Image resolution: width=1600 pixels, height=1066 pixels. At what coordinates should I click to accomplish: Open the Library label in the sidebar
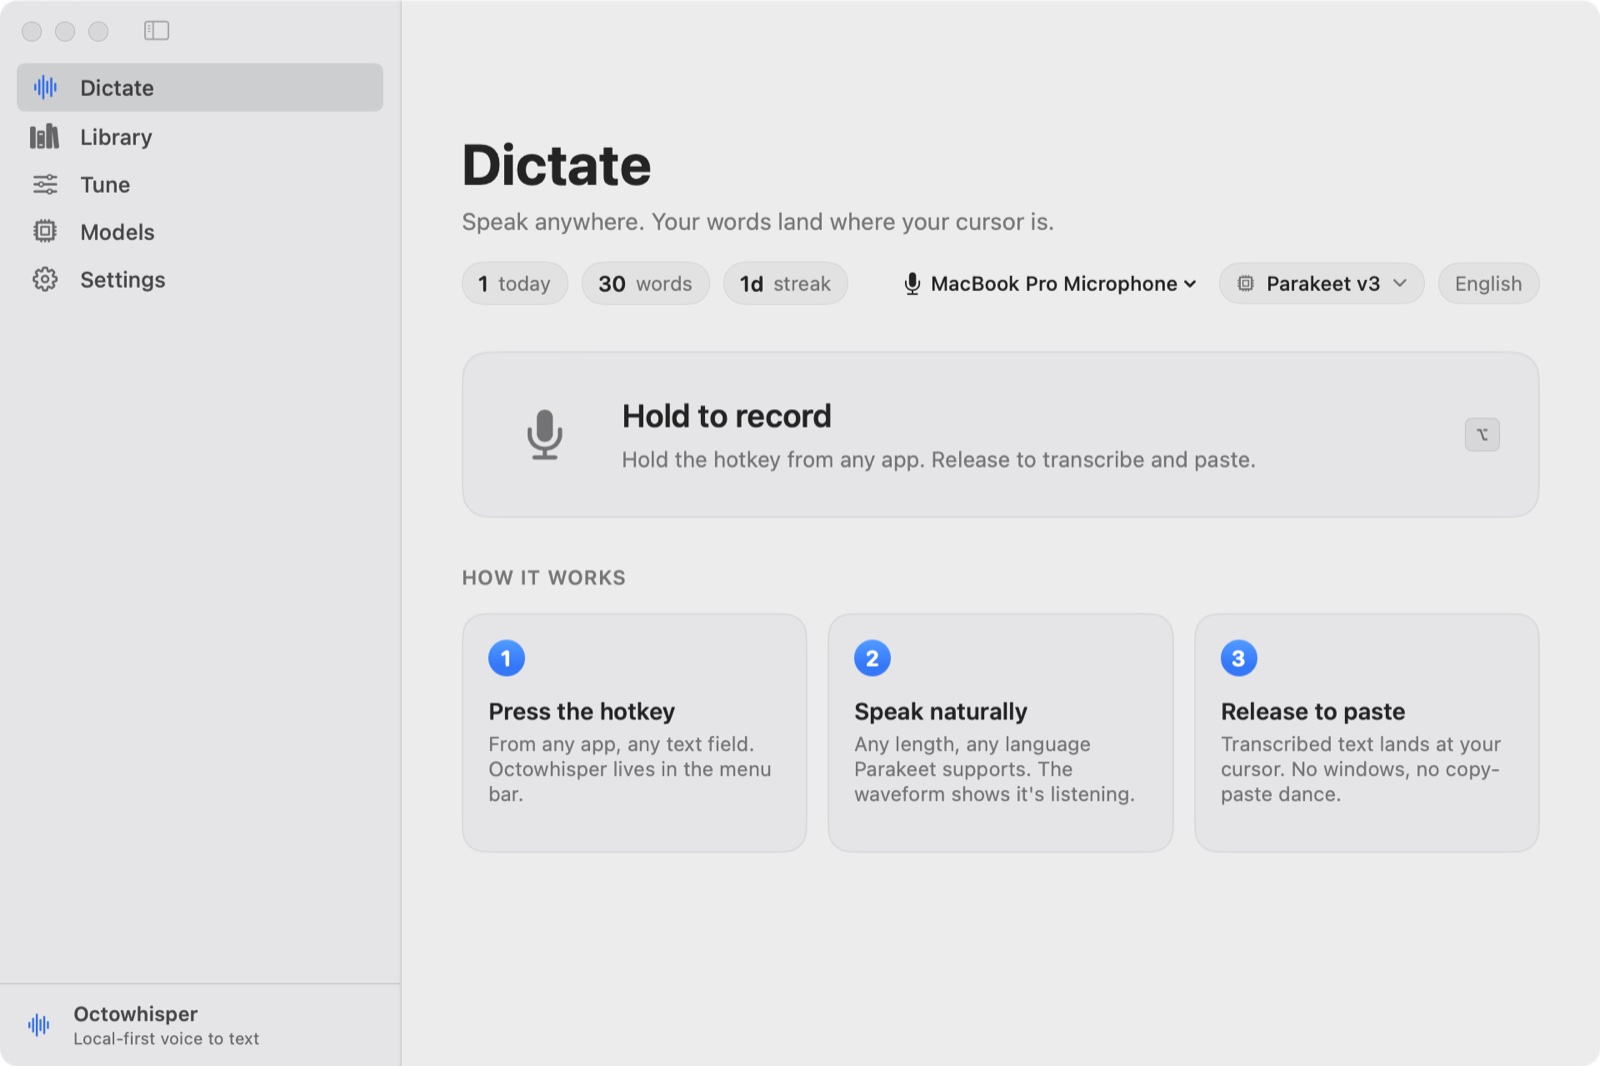[116, 137]
